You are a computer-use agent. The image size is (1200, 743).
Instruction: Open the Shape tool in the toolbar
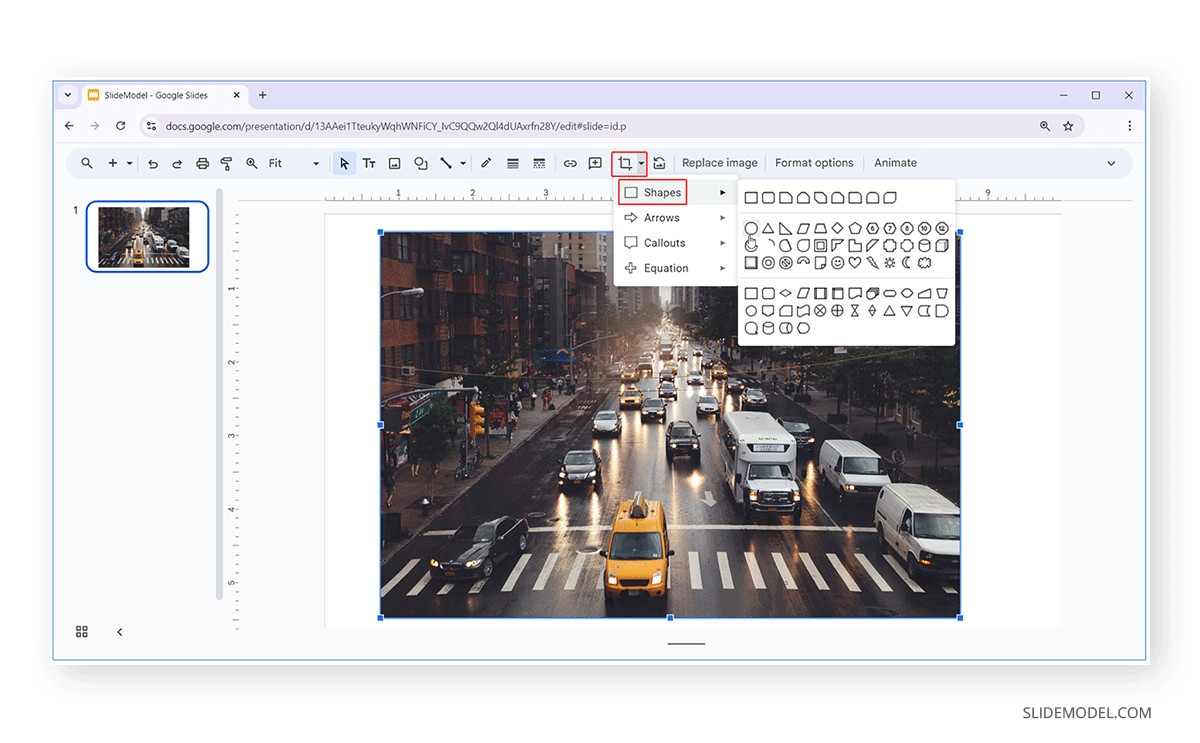click(x=421, y=163)
